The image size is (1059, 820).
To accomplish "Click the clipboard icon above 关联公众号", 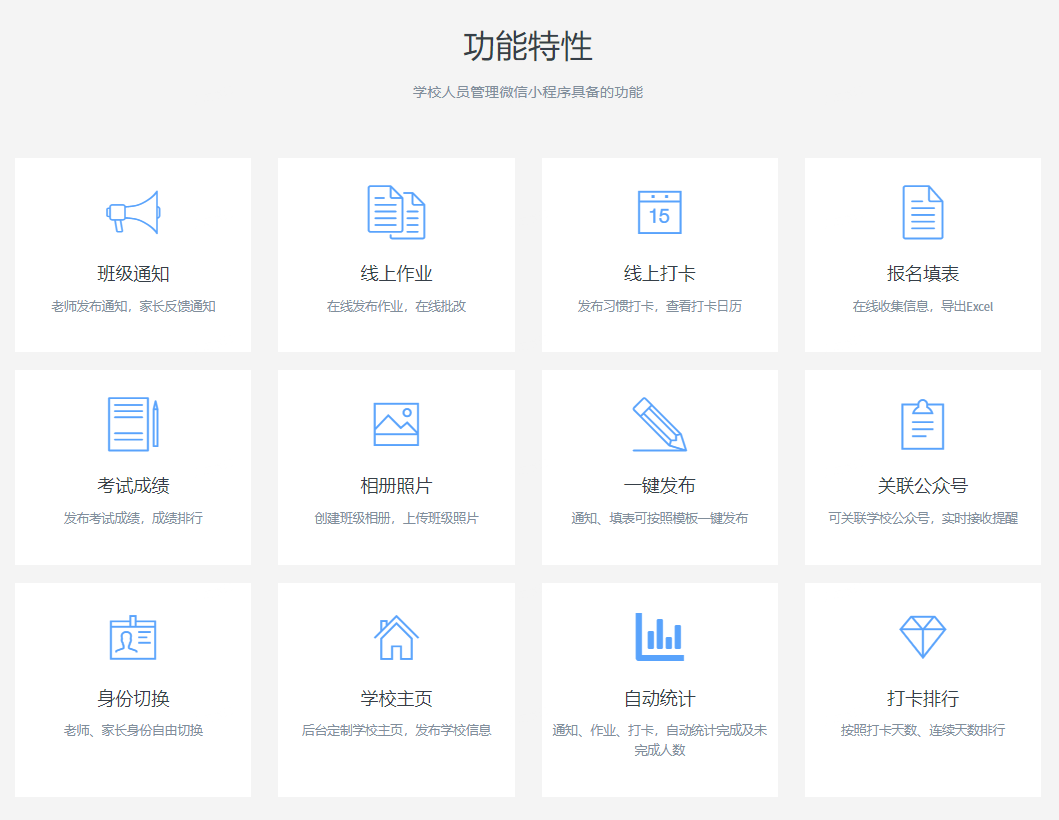I will click(x=922, y=424).
